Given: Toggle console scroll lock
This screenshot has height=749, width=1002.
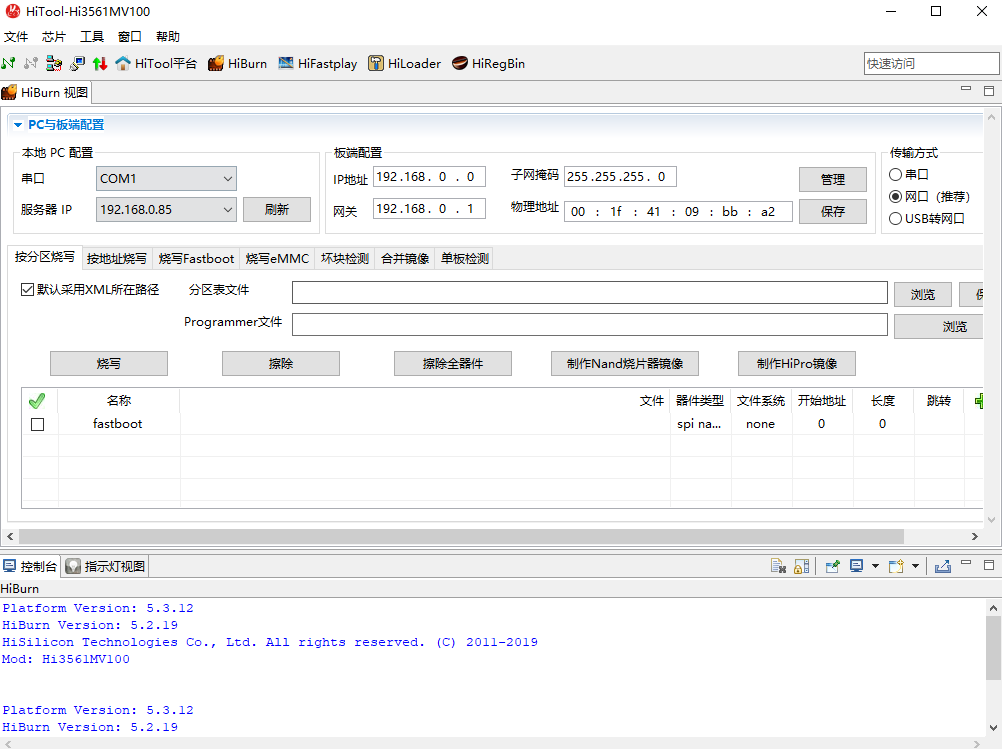Looking at the screenshot, I should (x=801, y=567).
